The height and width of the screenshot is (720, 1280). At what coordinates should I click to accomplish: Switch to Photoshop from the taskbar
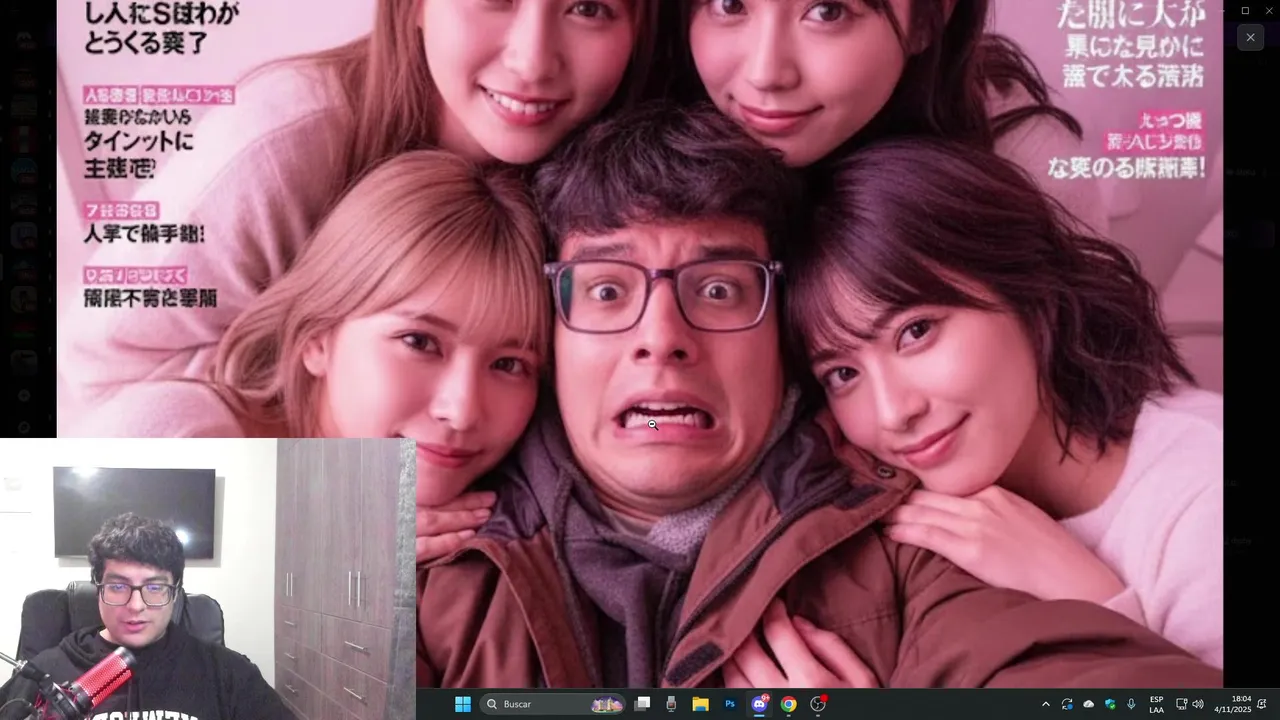pyautogui.click(x=730, y=704)
